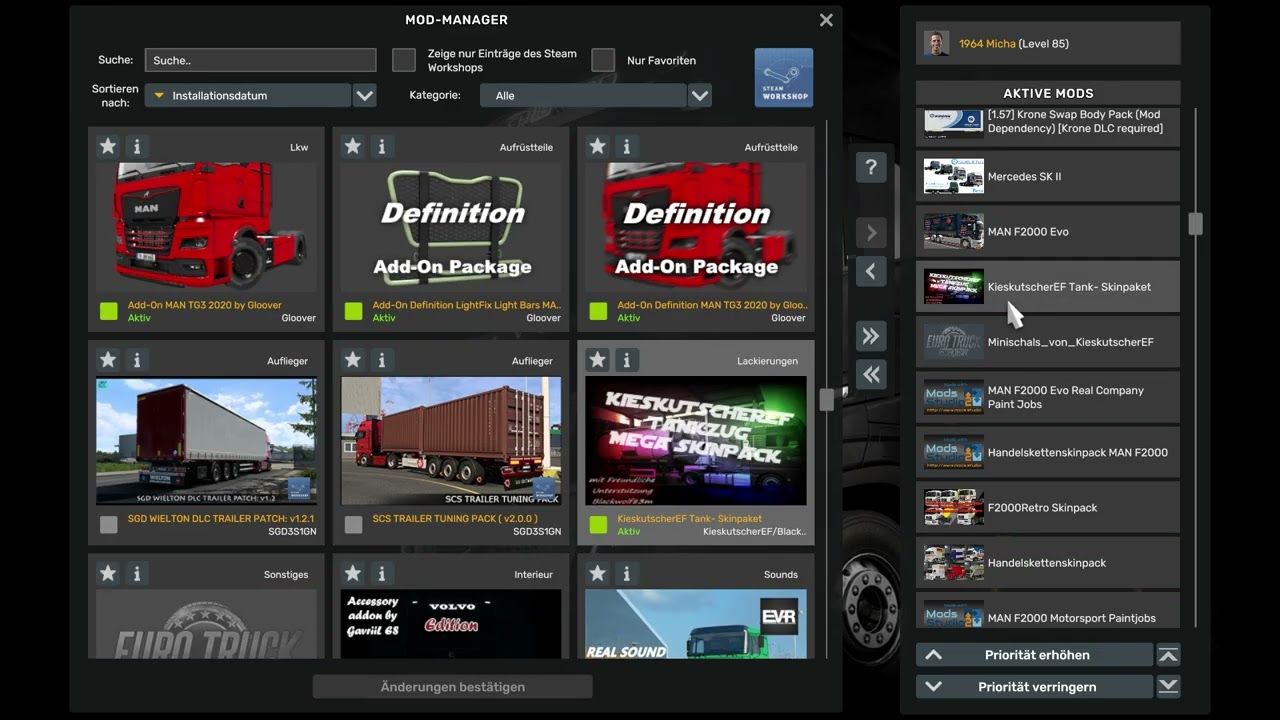Open info for the Interieur mod
This screenshot has height=720, width=1280.
pos(382,574)
